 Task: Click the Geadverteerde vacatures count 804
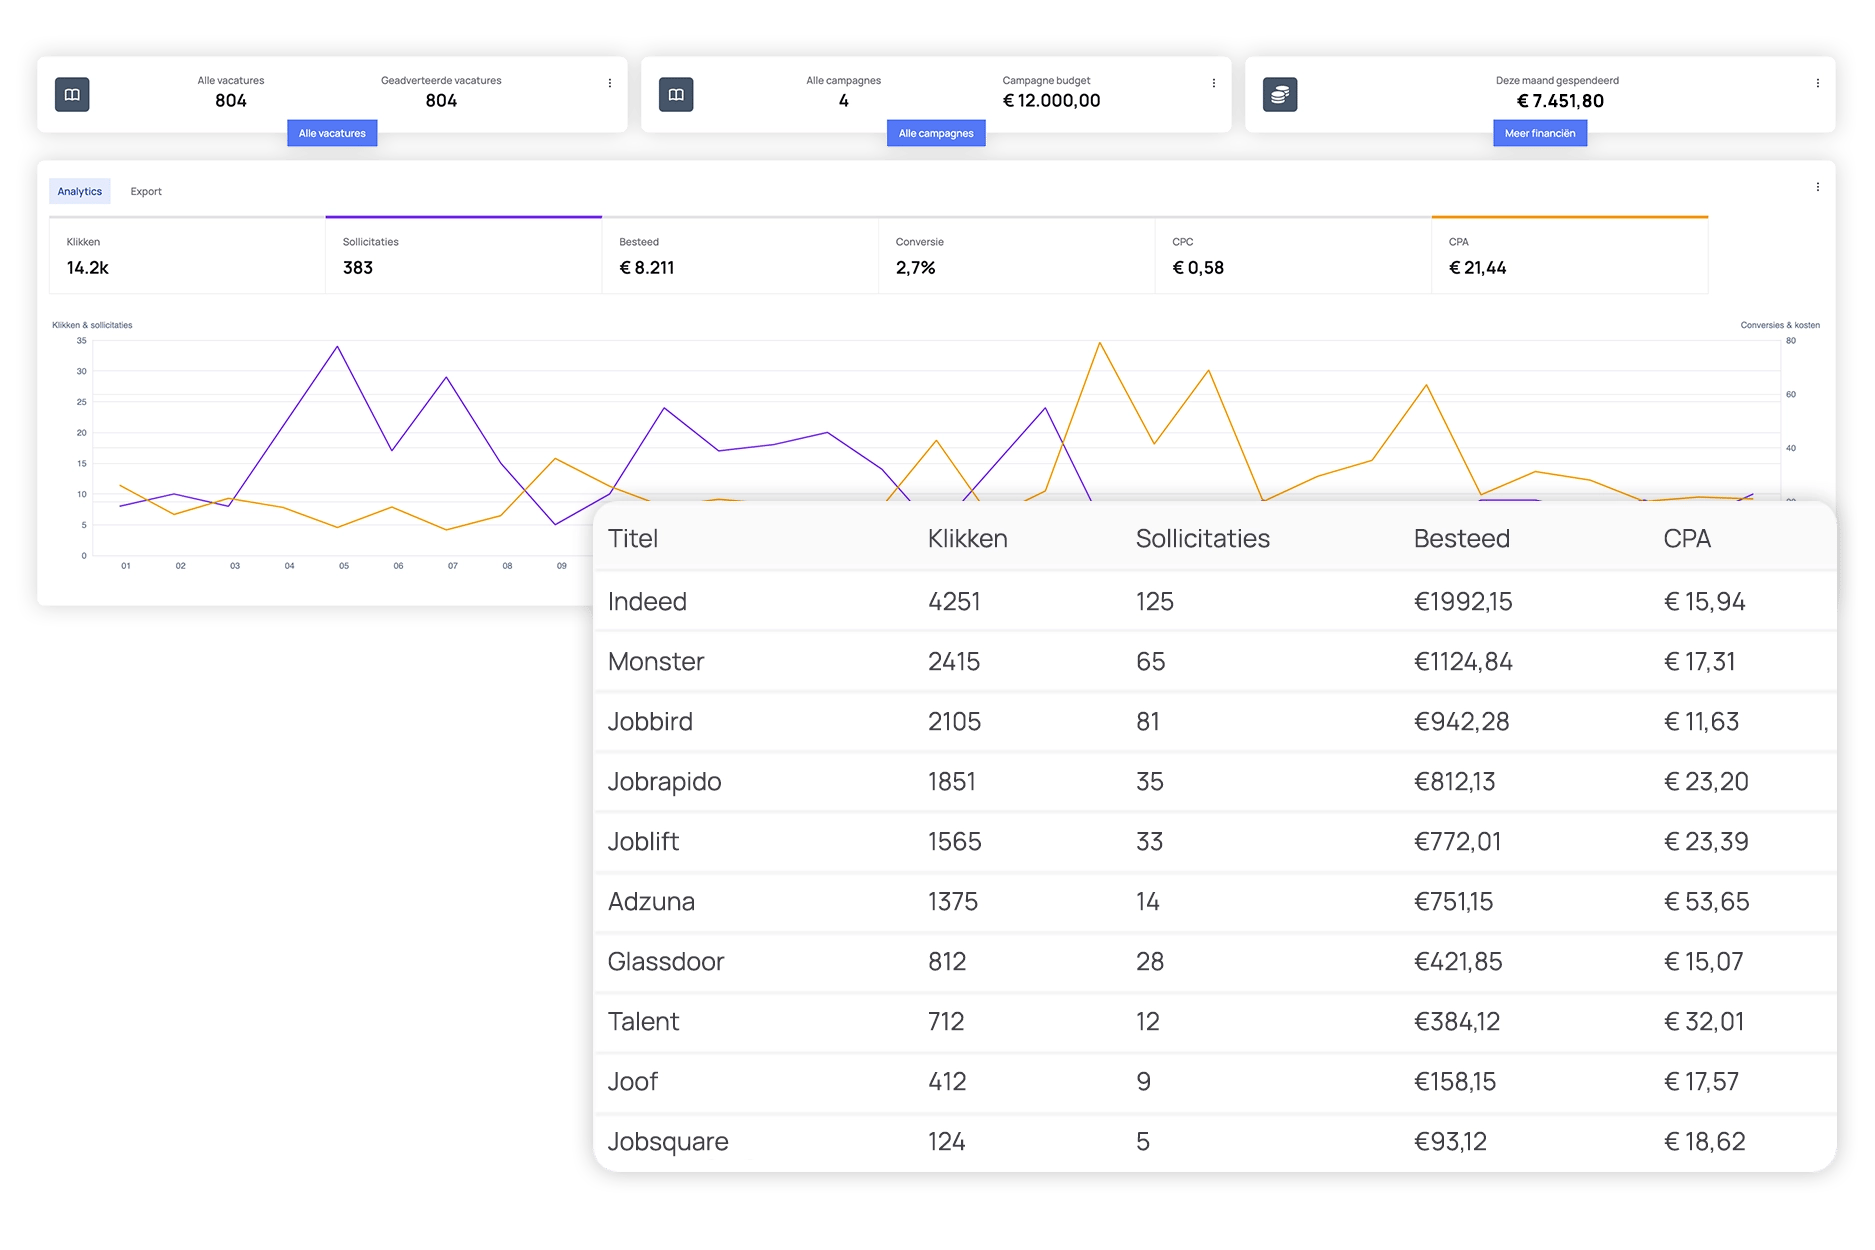click(441, 101)
